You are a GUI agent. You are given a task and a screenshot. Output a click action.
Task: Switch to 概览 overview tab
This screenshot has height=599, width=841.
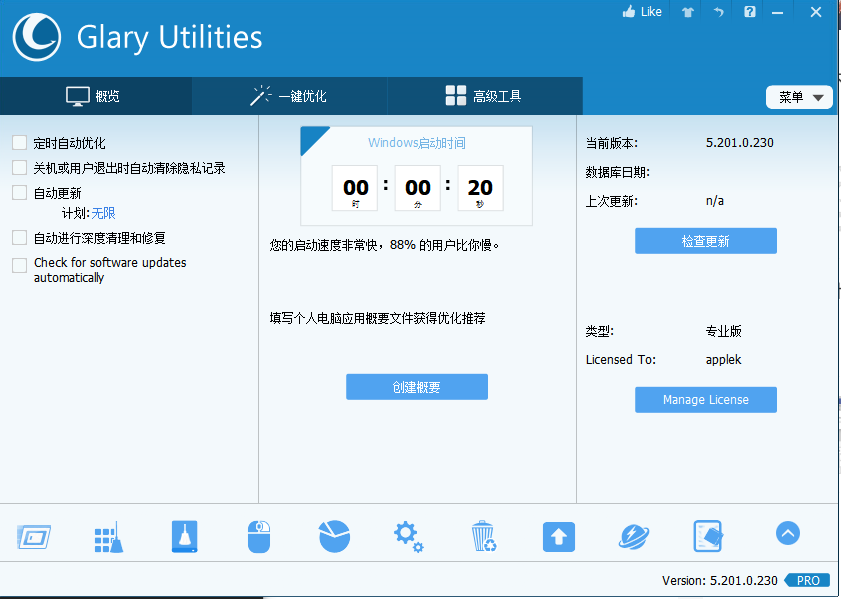[95, 96]
